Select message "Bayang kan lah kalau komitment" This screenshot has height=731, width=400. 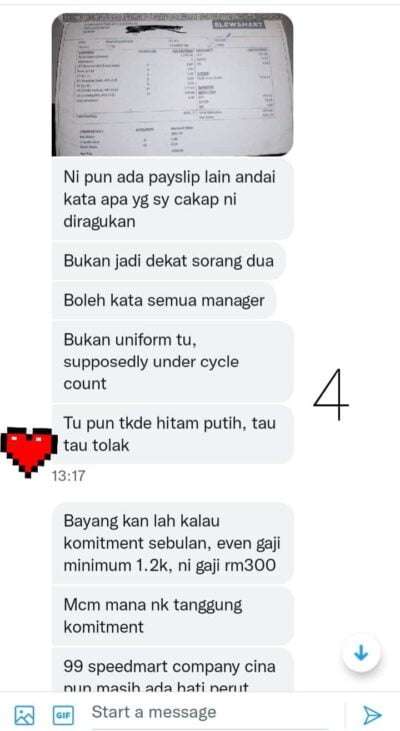coord(172,543)
